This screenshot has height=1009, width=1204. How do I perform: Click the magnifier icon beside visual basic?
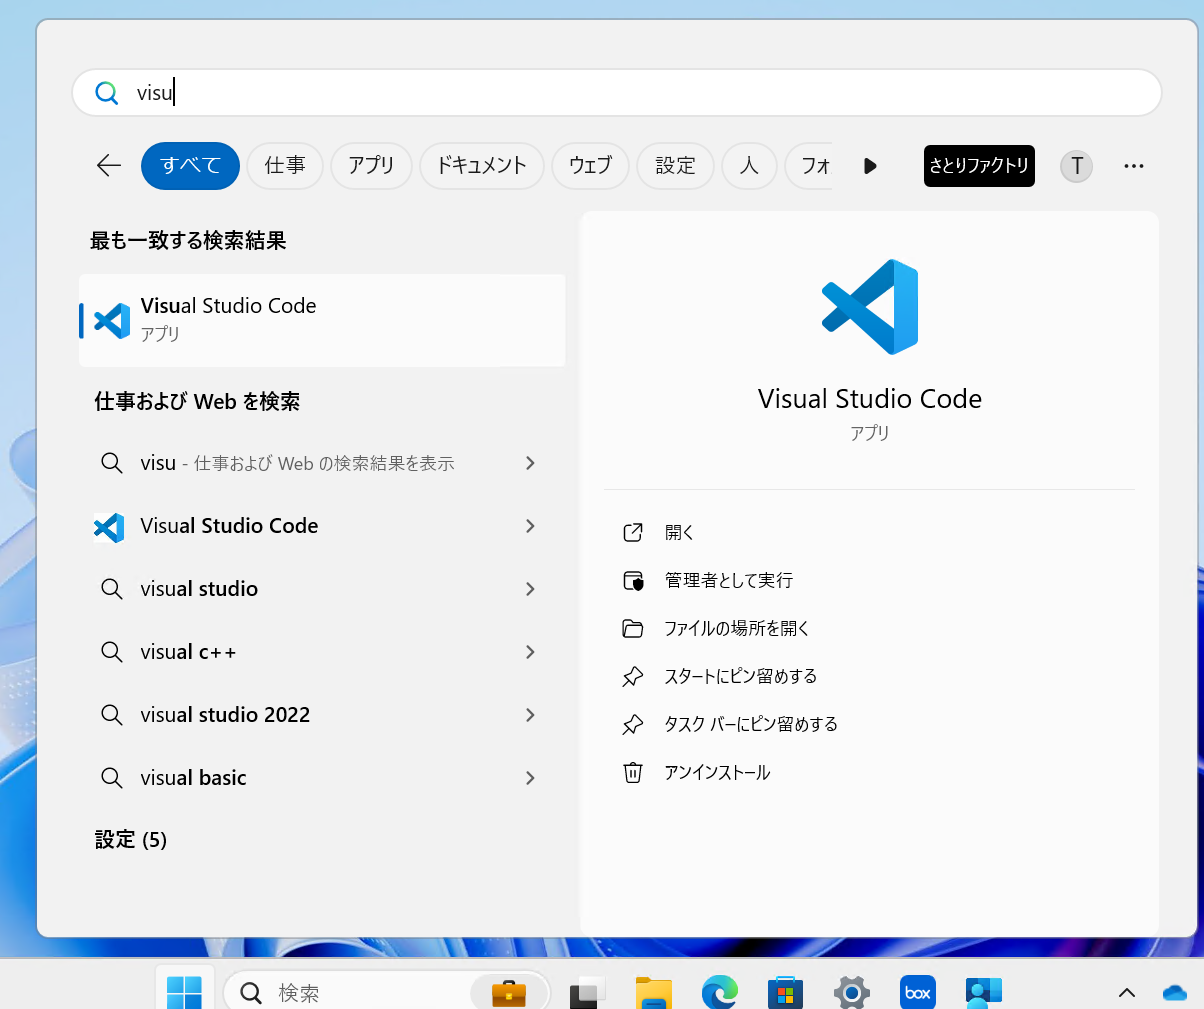[112, 778]
